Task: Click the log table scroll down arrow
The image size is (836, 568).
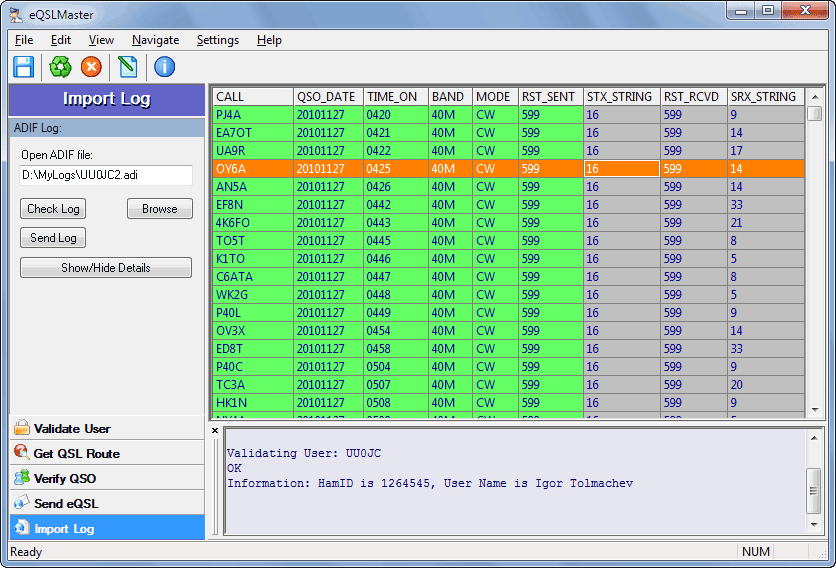Action: [815, 410]
